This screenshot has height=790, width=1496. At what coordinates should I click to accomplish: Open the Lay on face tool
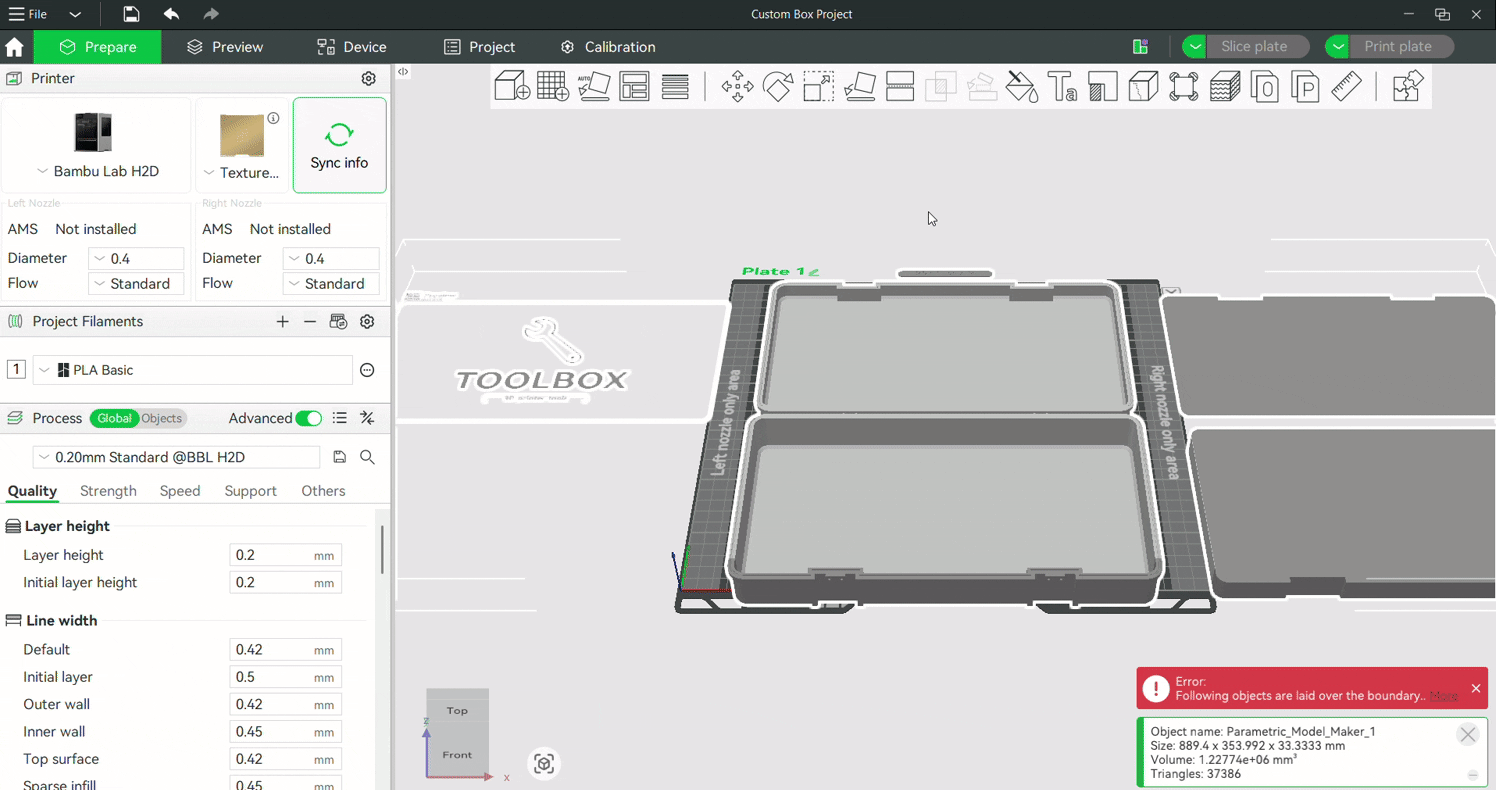pos(859,86)
